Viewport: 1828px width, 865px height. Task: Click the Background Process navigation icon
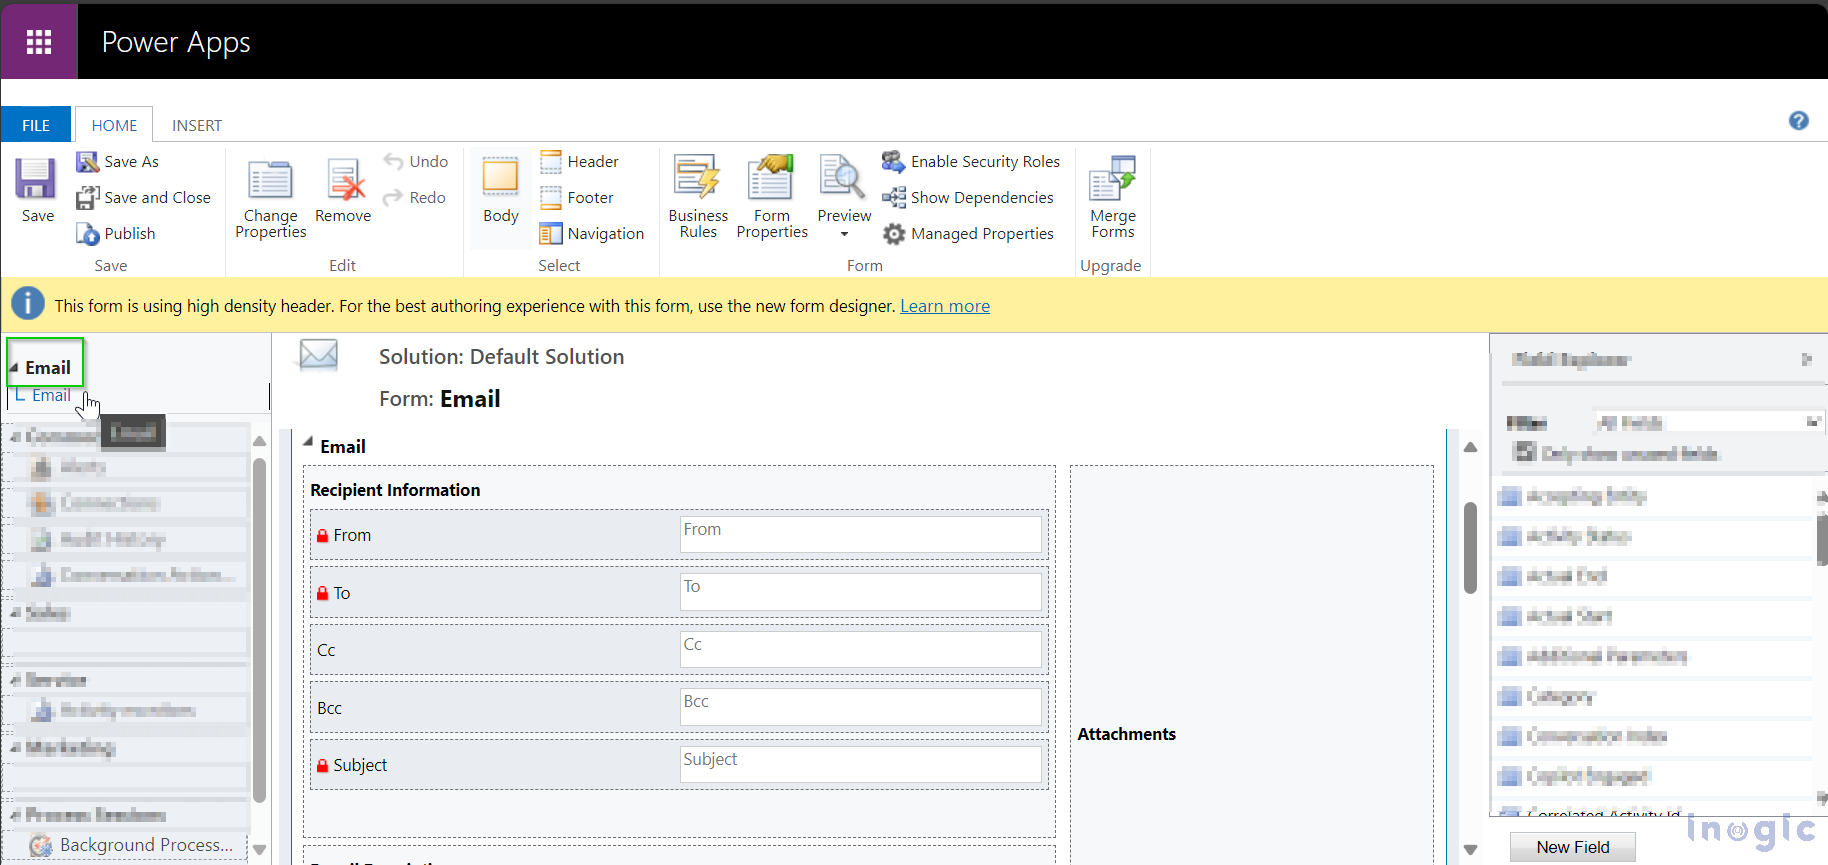pyautogui.click(x=41, y=845)
